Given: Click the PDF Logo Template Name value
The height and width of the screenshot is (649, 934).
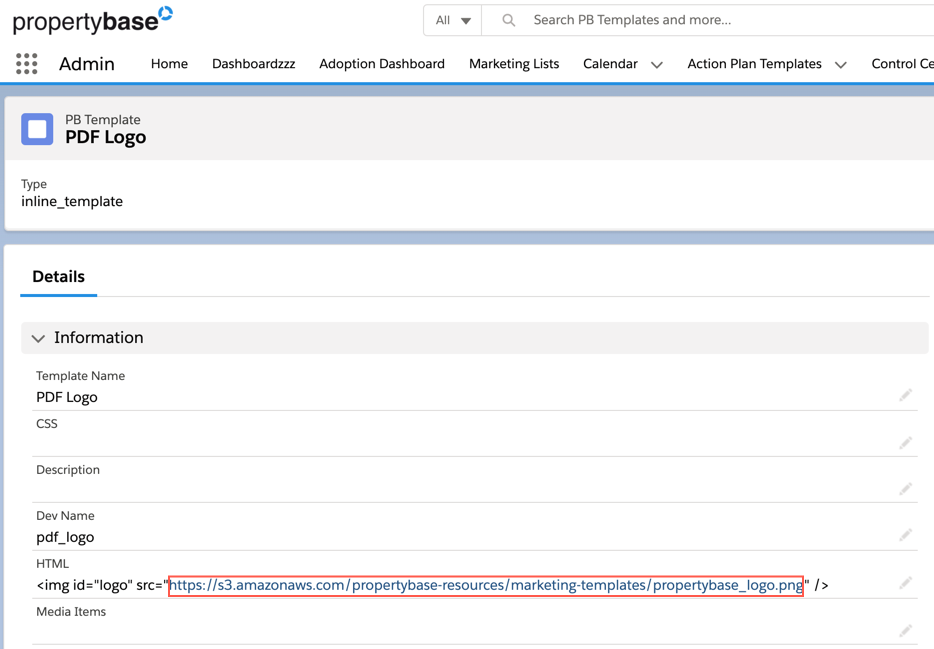Looking at the screenshot, I should click(x=67, y=397).
